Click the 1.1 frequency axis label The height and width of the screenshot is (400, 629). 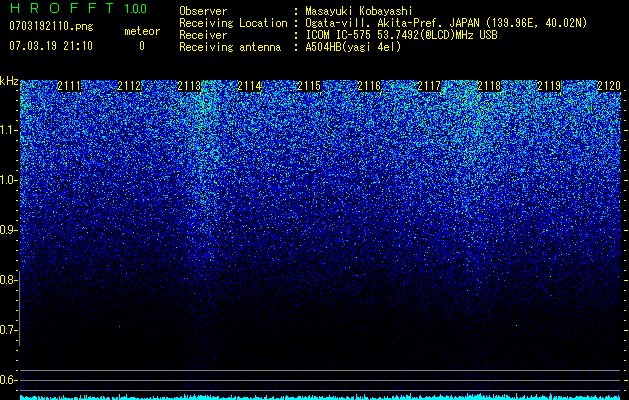point(8,130)
